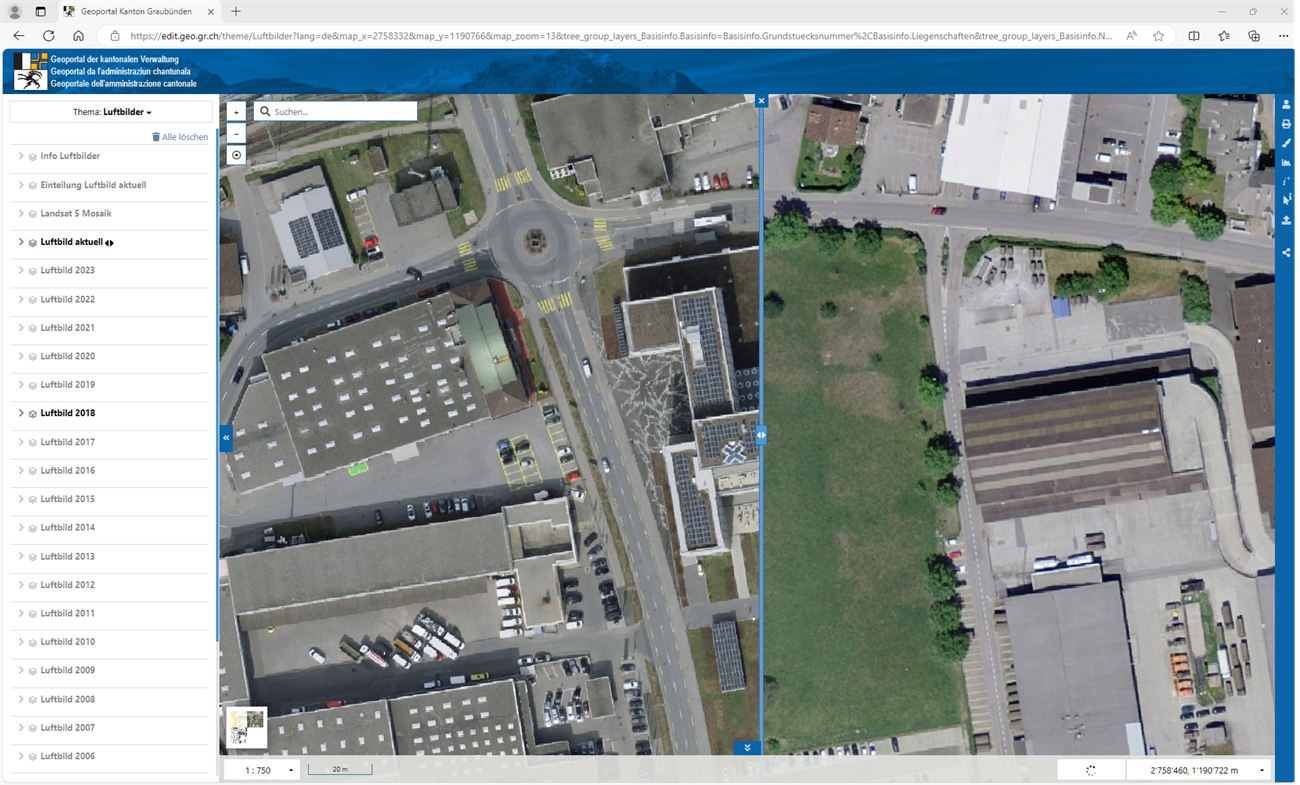Click the Alle löschen link
The height and width of the screenshot is (785, 1300).
tap(180, 137)
